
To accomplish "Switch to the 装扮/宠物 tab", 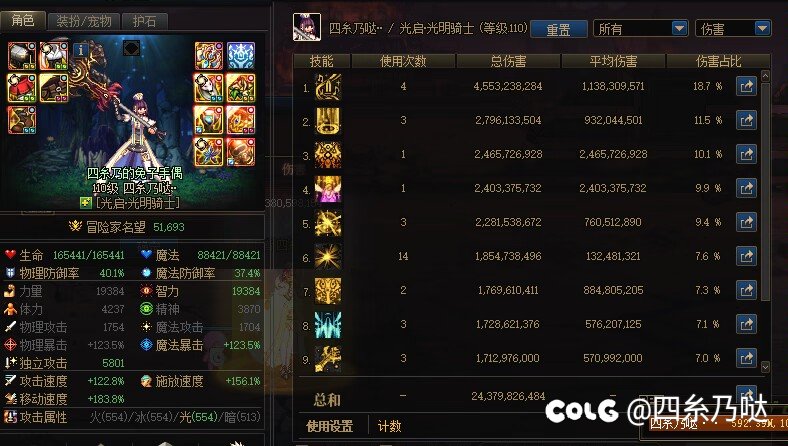I will tap(83, 21).
